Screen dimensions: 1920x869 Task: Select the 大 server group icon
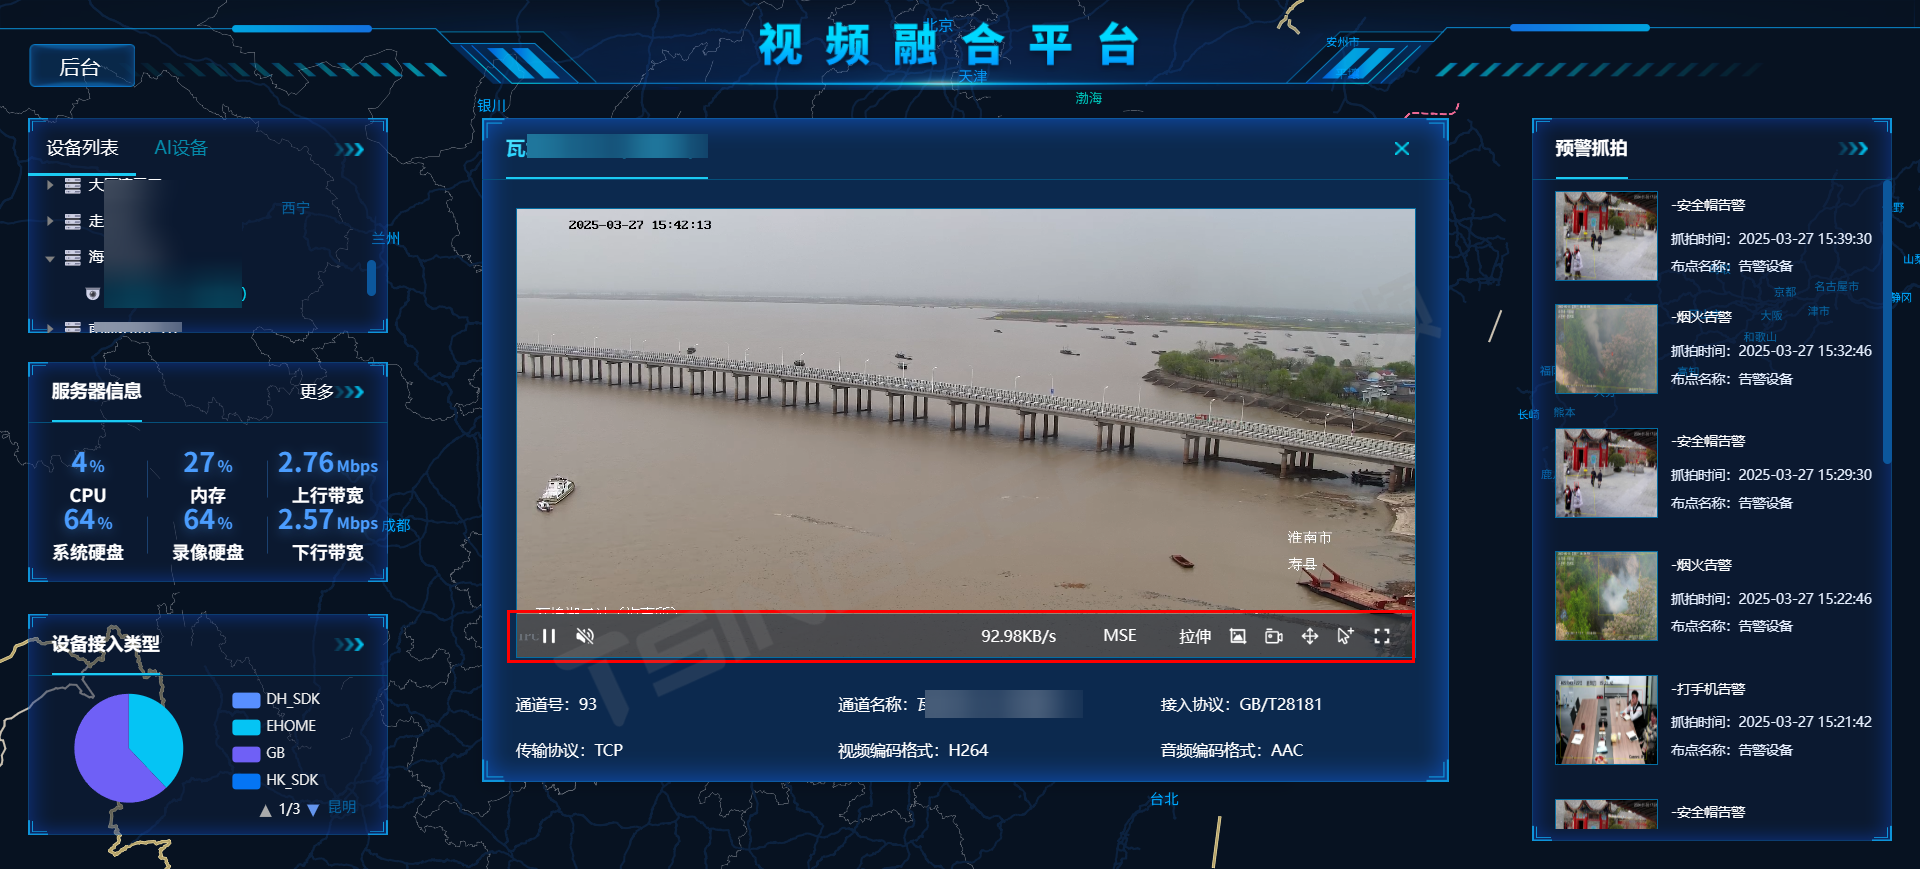coord(73,185)
